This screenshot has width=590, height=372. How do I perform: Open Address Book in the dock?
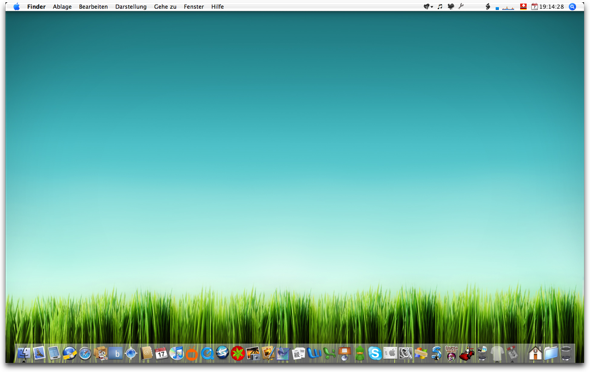(146, 353)
